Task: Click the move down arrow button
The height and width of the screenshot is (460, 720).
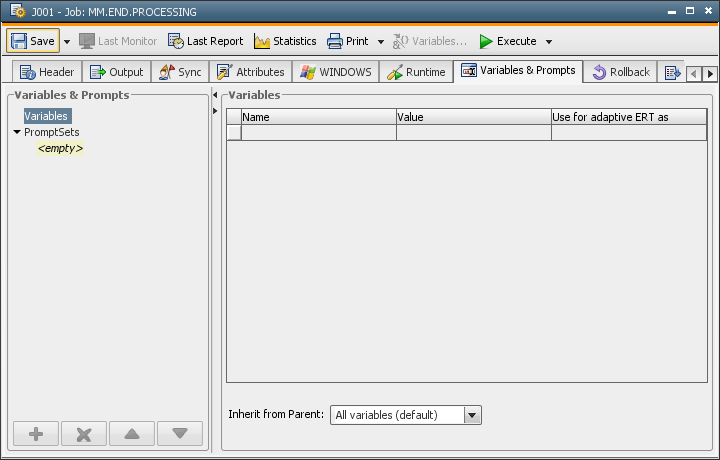Action: pyautogui.click(x=180, y=433)
